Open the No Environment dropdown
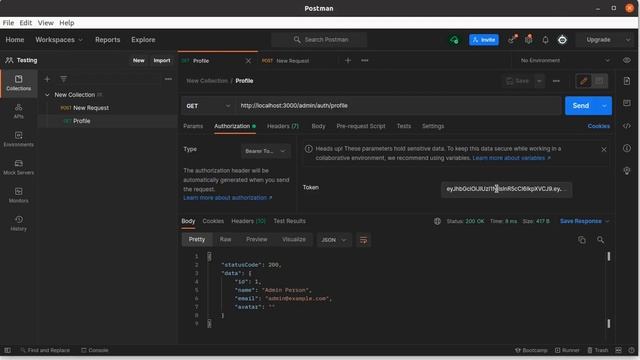 tap(565, 60)
